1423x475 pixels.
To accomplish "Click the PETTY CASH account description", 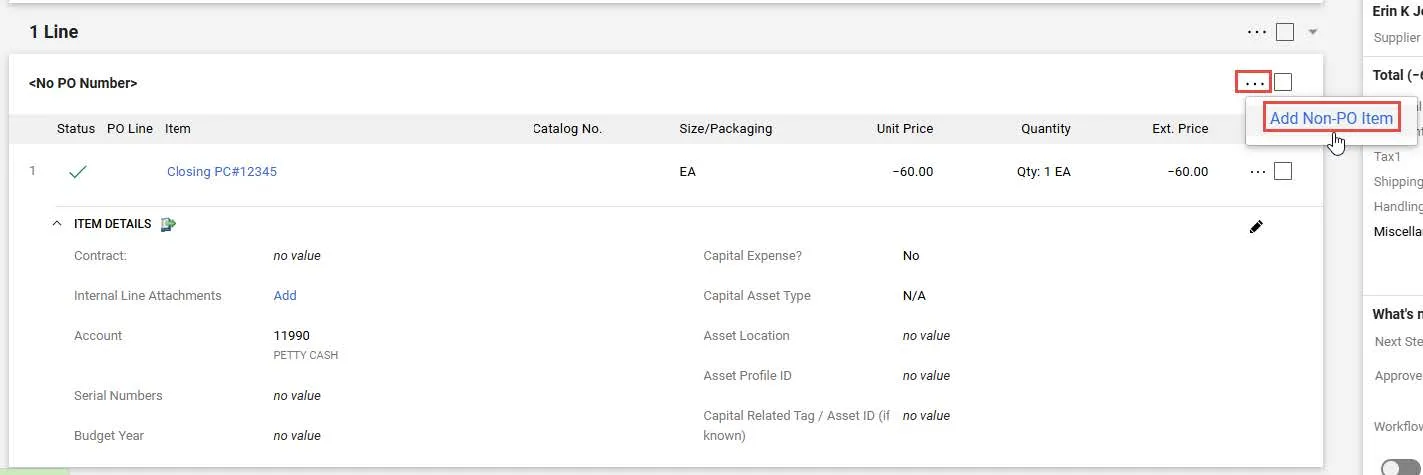I will point(306,355).
